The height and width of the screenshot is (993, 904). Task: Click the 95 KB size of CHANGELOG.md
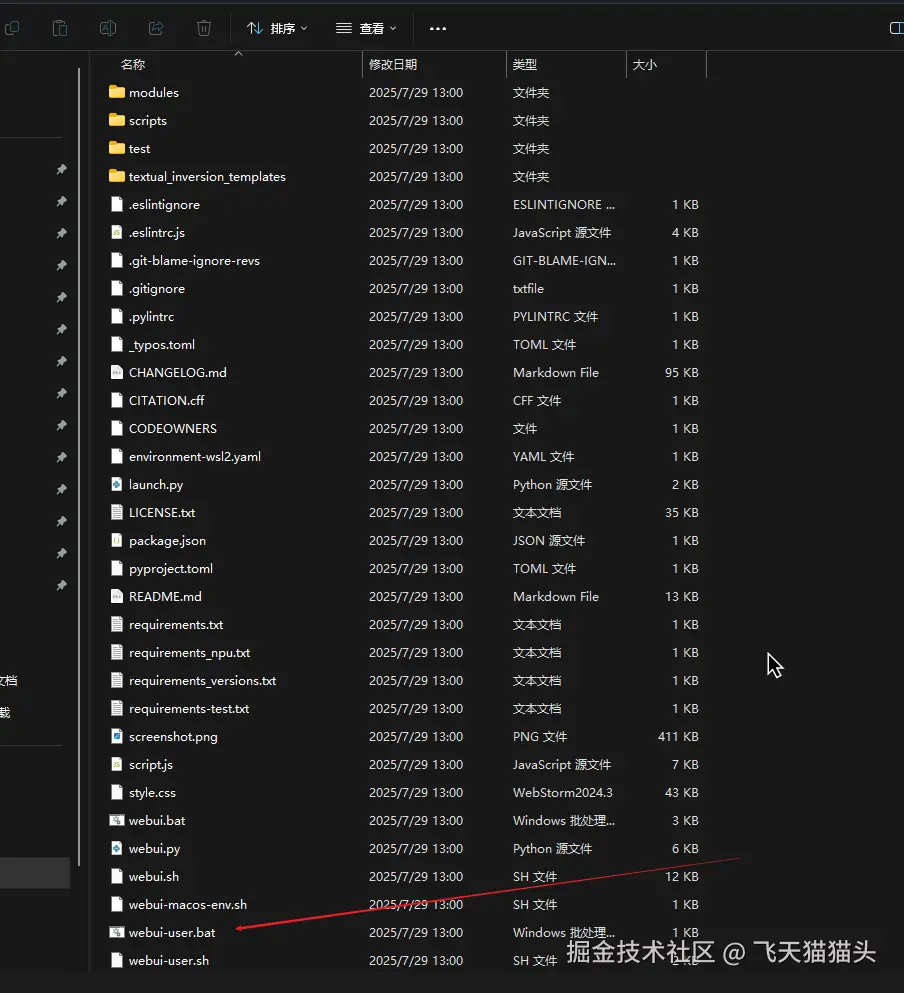click(x=682, y=372)
